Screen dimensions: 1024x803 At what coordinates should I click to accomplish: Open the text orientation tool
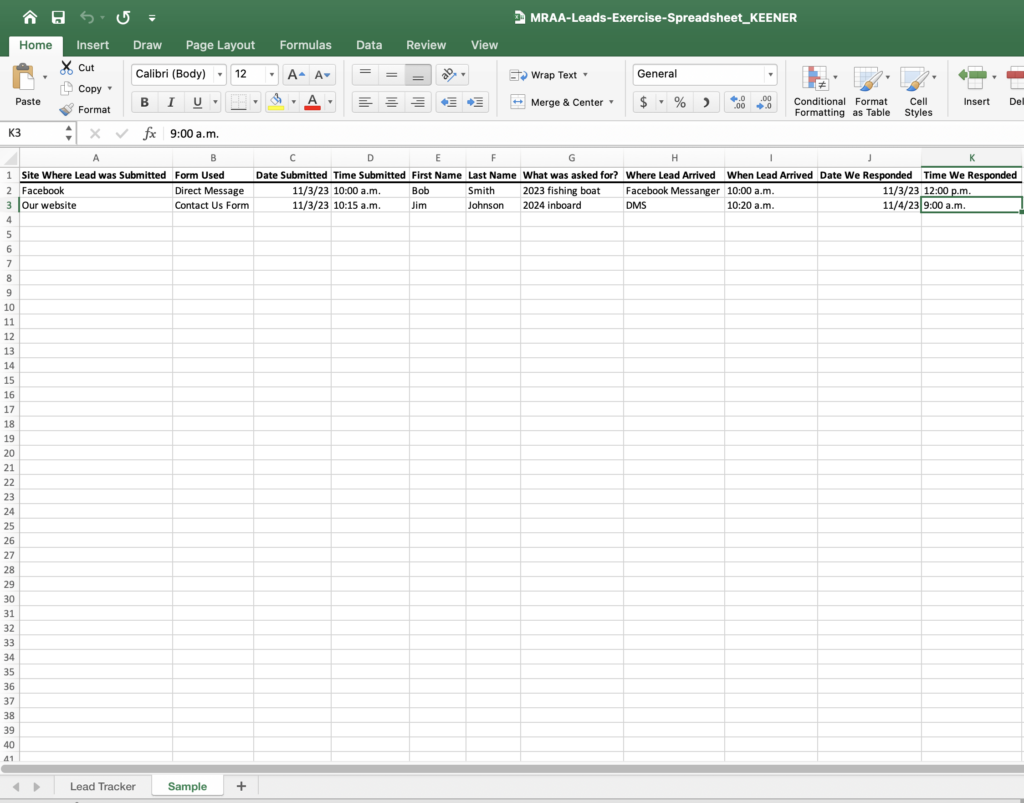click(449, 75)
